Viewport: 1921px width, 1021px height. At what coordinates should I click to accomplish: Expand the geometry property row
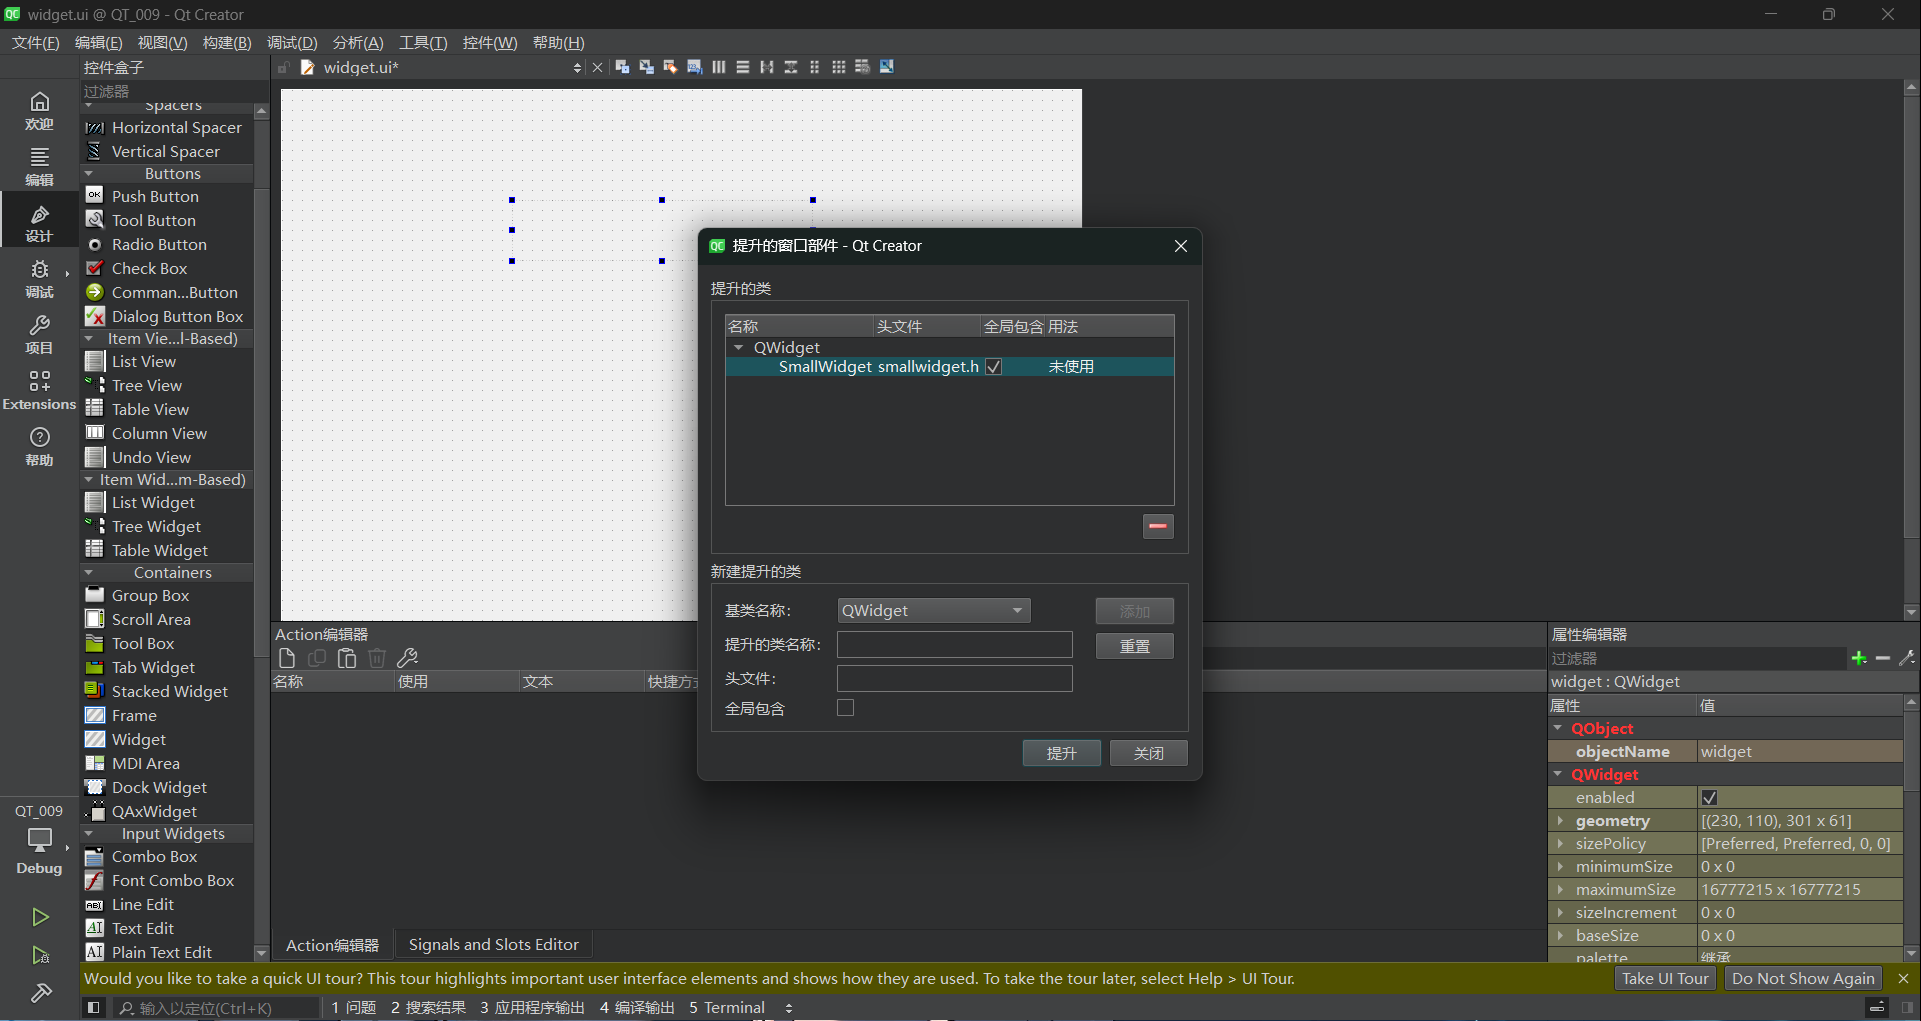click(1560, 821)
